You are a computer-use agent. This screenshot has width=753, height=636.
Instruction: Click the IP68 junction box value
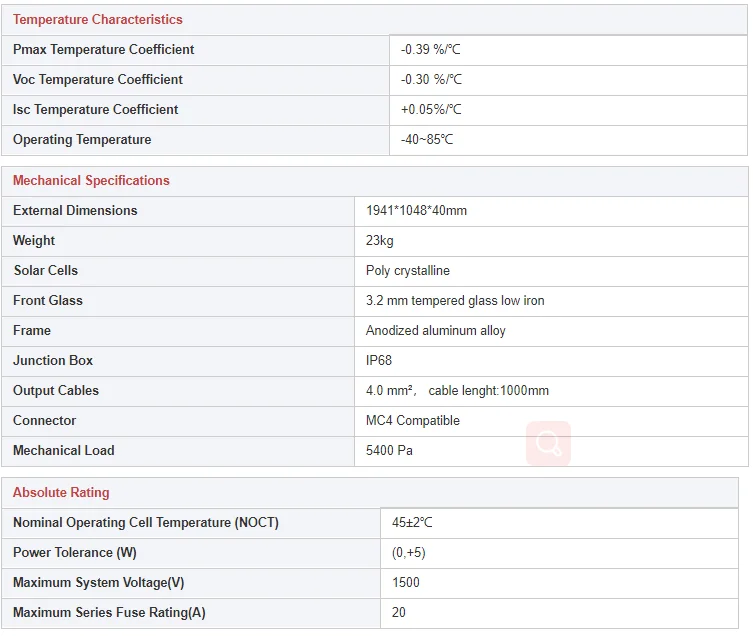[x=379, y=361]
